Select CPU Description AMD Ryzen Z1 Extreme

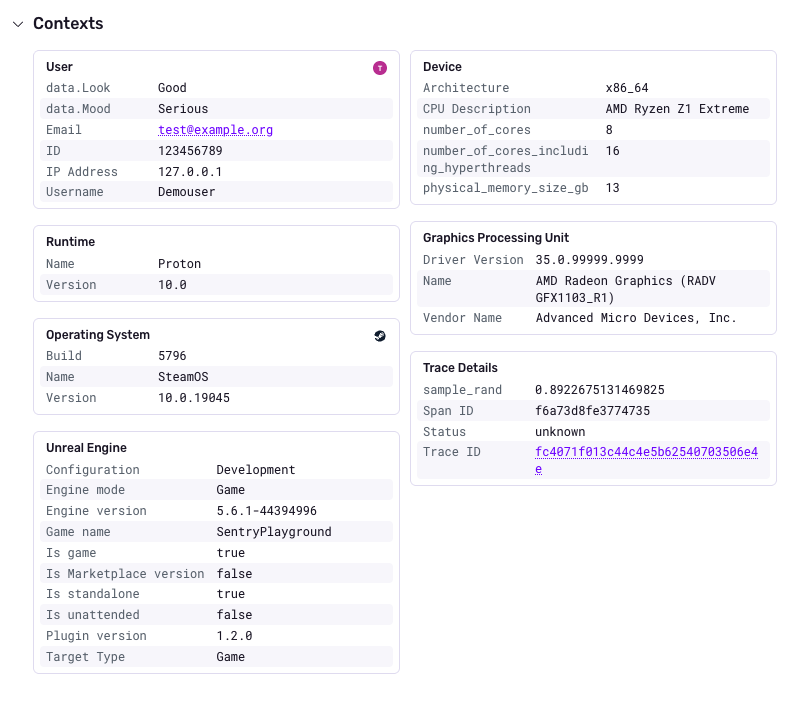click(x=677, y=109)
